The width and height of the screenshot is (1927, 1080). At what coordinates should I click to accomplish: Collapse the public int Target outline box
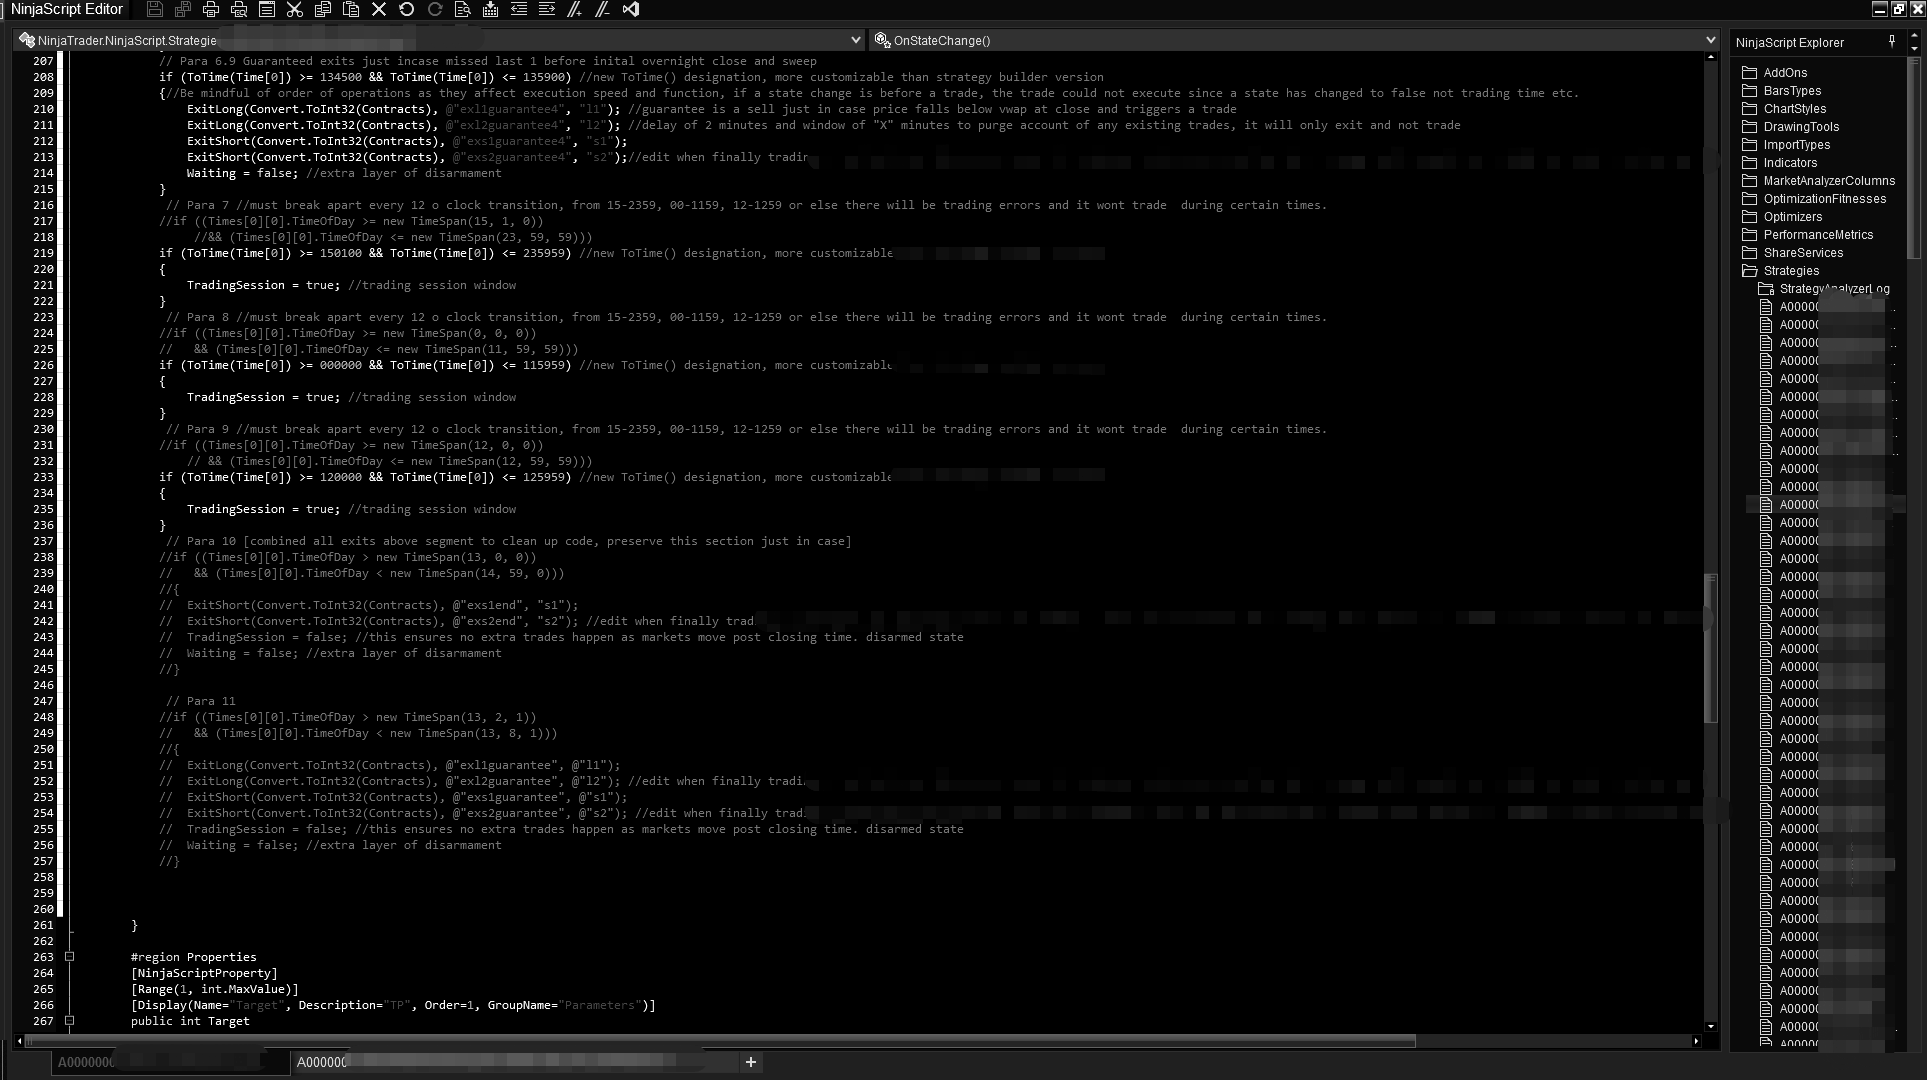(x=69, y=1021)
